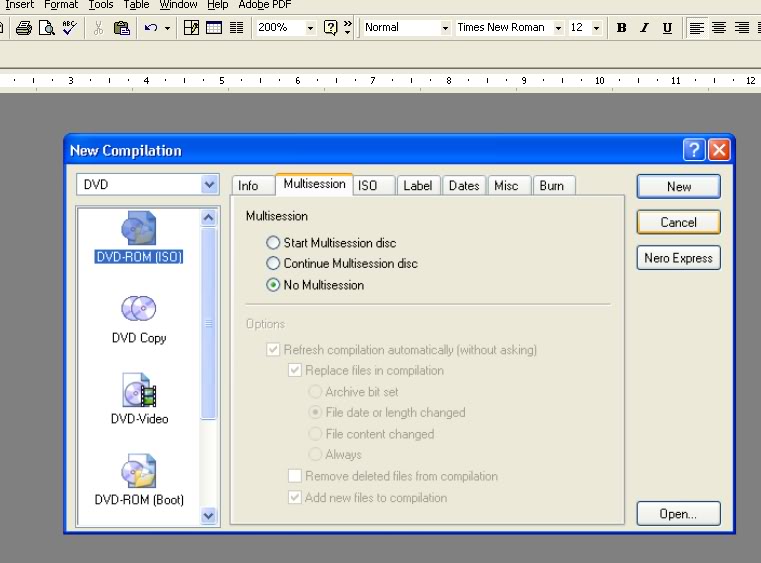The image size is (761, 563).
Task: Choose the DVD Copy compilation type
Action: (138, 309)
